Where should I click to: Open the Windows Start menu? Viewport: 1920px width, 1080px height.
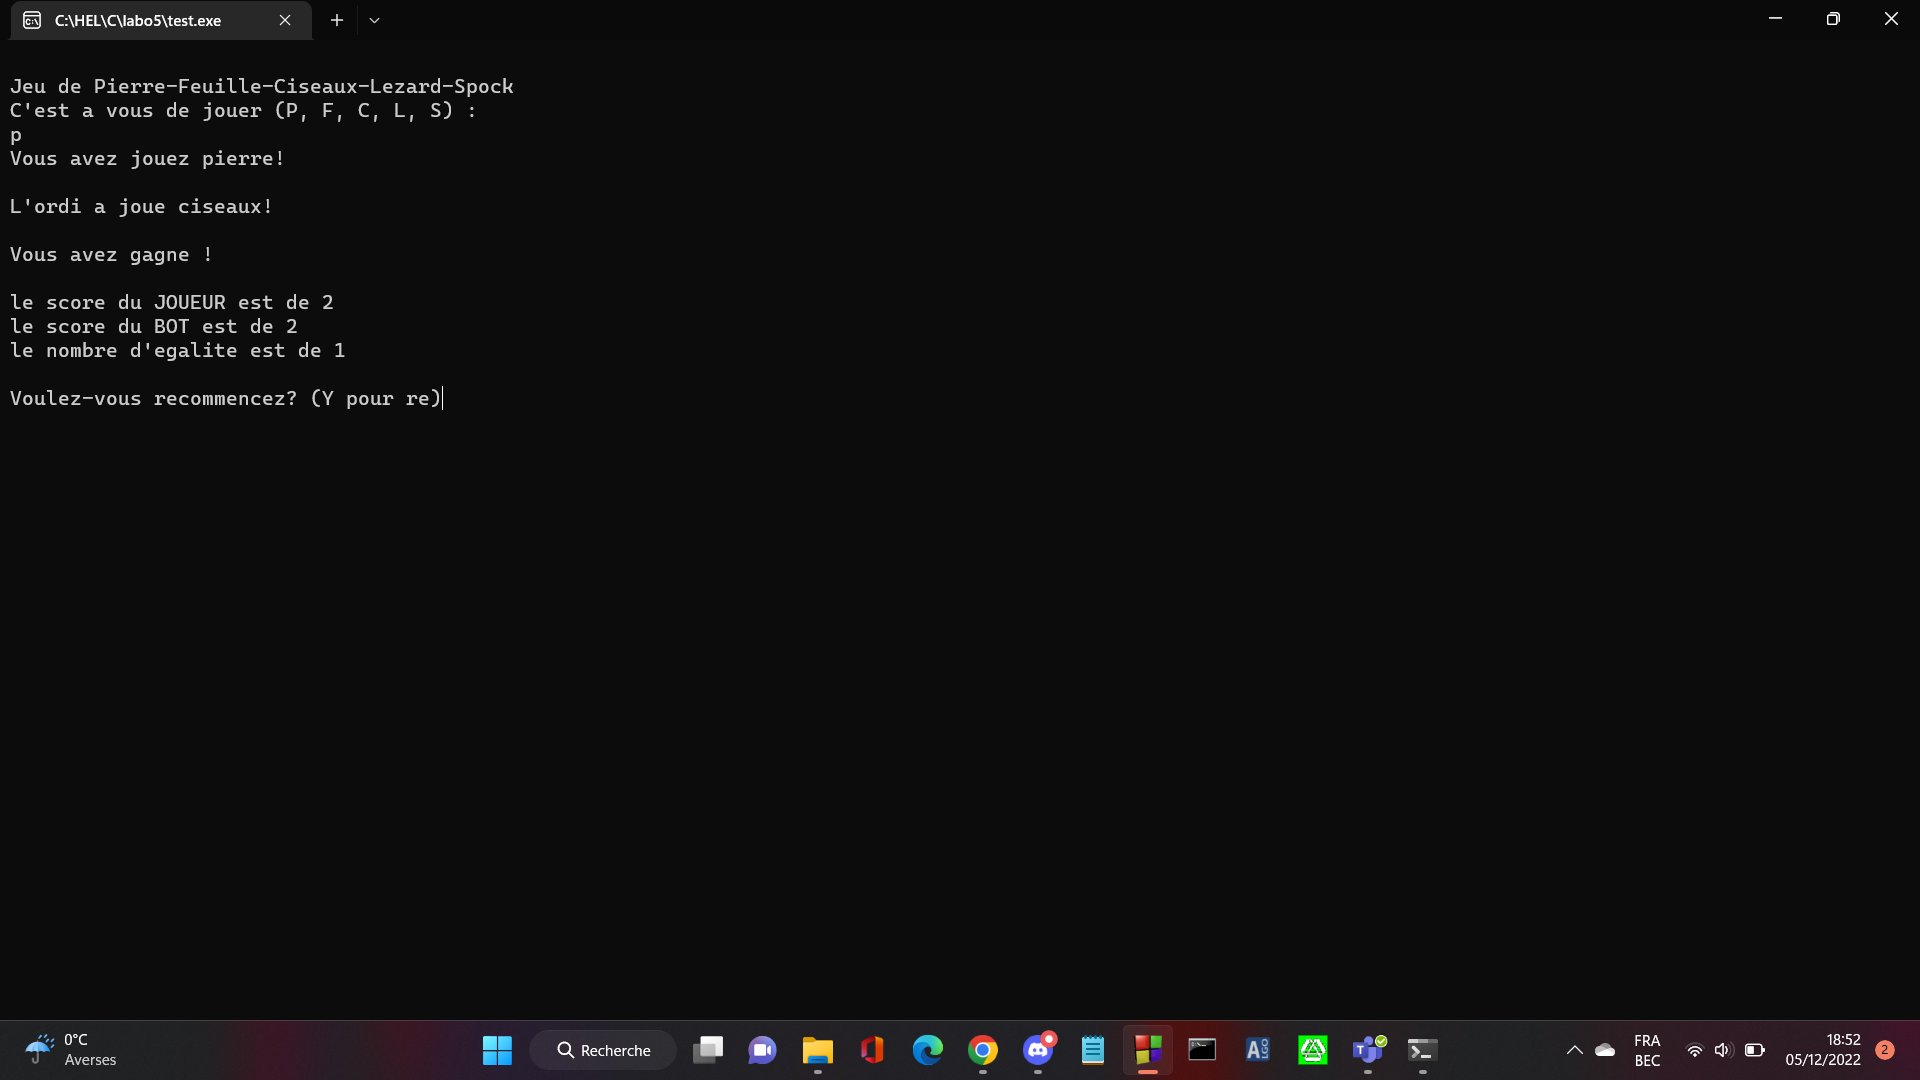point(497,1050)
